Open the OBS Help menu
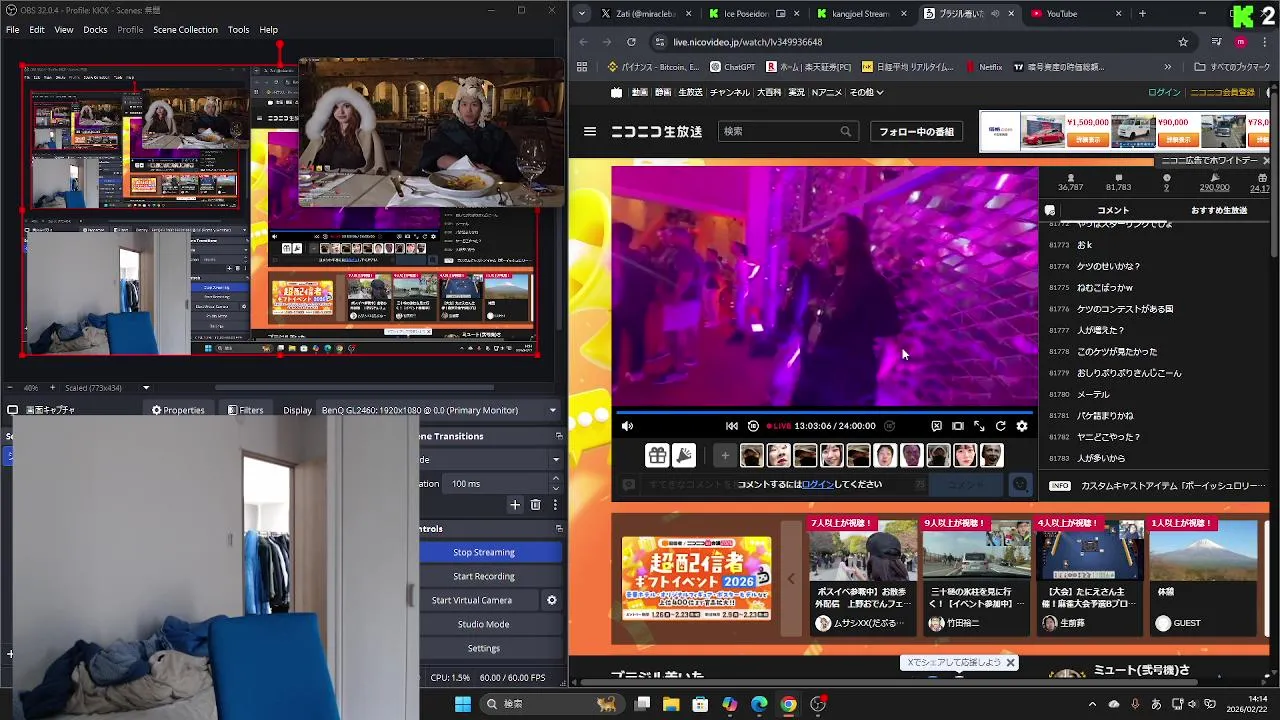Image resolution: width=1280 pixels, height=720 pixels. (269, 30)
